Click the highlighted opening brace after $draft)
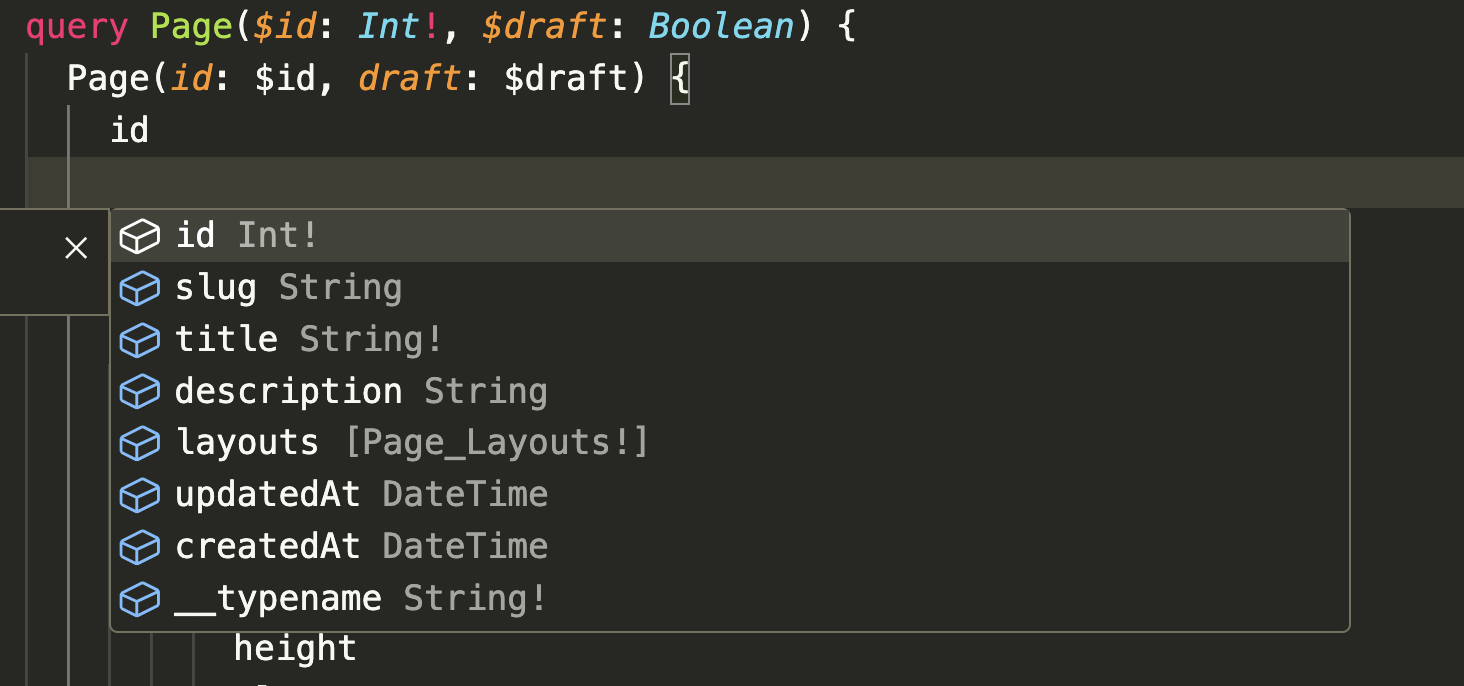This screenshot has height=686, width=1464. pyautogui.click(x=680, y=79)
